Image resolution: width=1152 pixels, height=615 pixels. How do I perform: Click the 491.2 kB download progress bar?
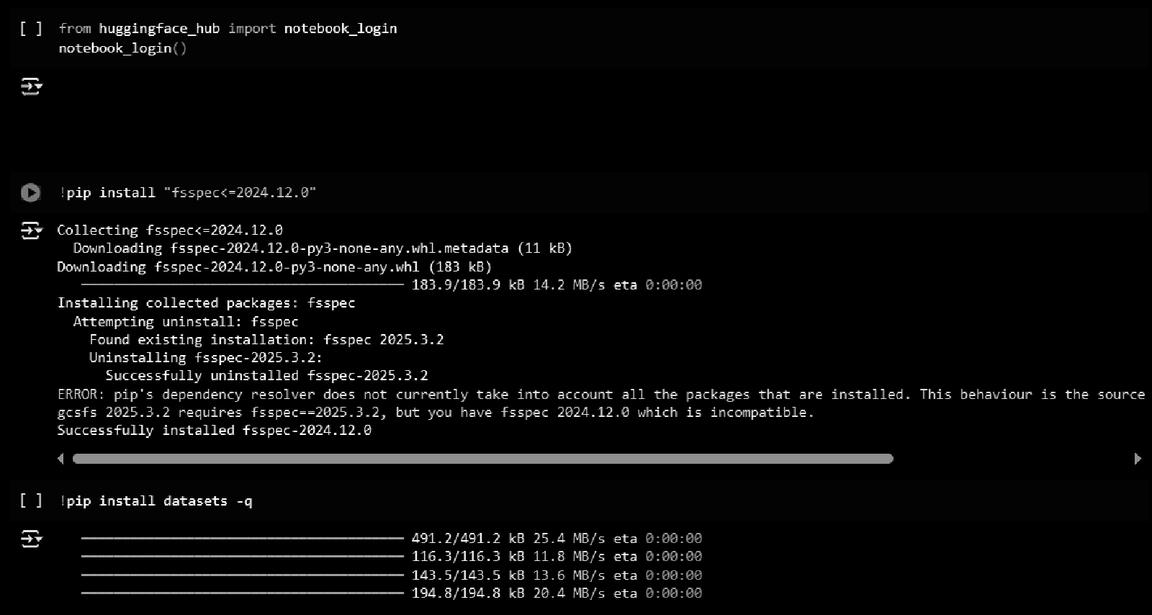[242, 538]
